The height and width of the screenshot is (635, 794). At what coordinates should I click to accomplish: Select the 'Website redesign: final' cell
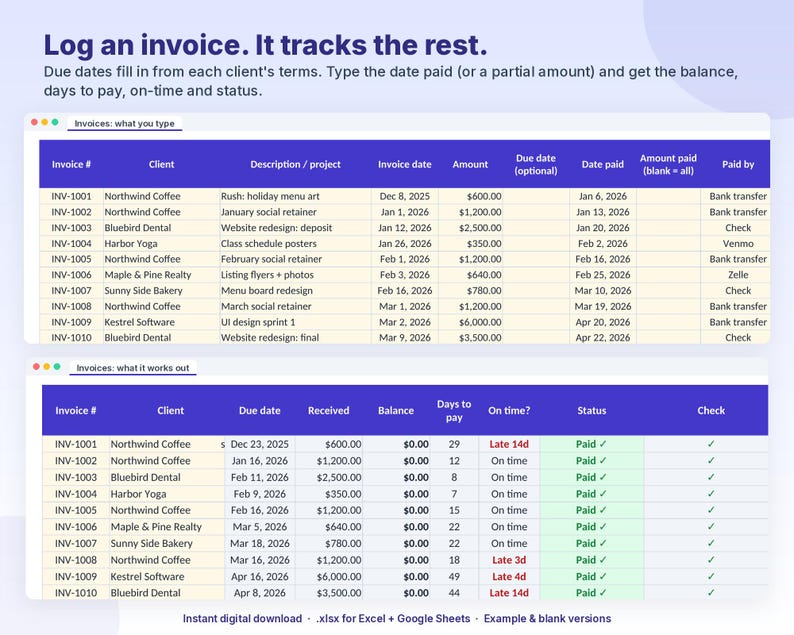[295, 337]
